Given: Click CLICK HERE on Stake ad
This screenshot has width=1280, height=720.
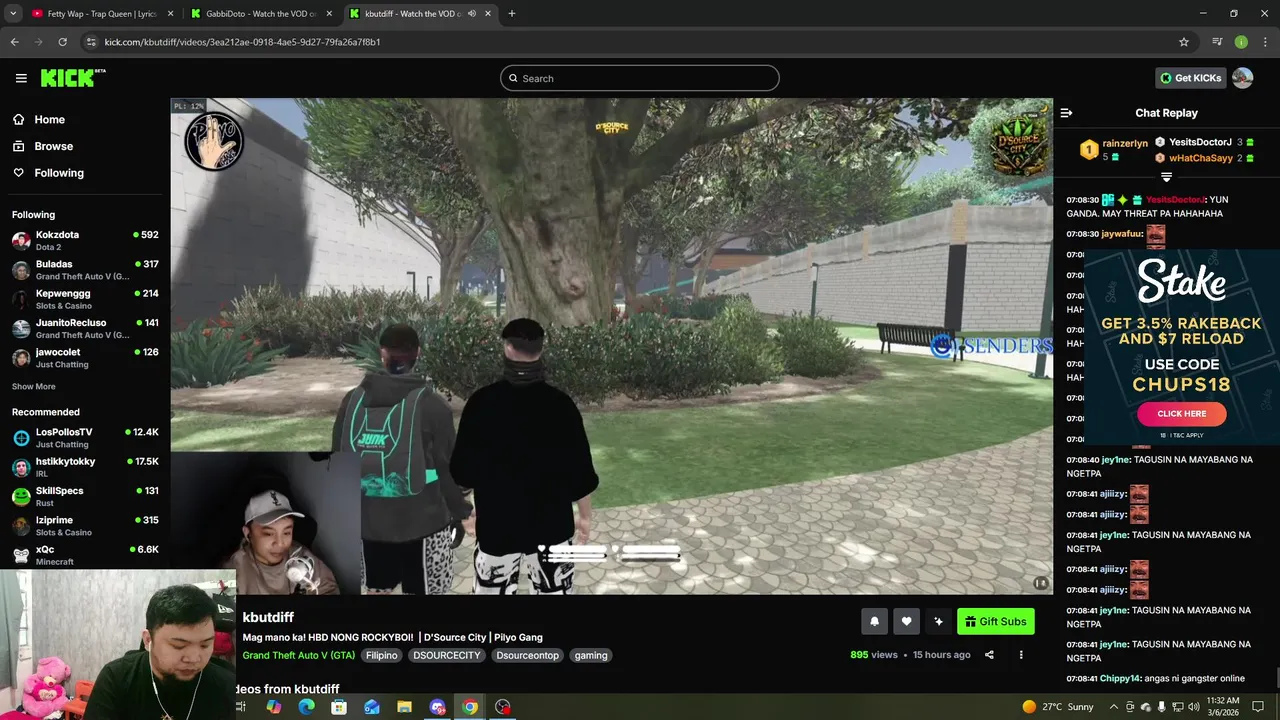Looking at the screenshot, I should 1181,413.
